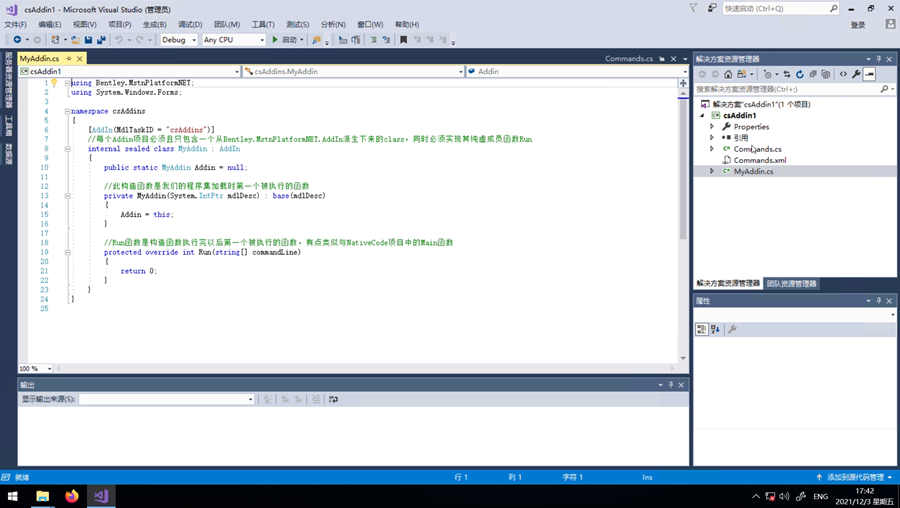Pin the Properties panel with pushpin
The height and width of the screenshot is (508, 900).
coord(879,300)
